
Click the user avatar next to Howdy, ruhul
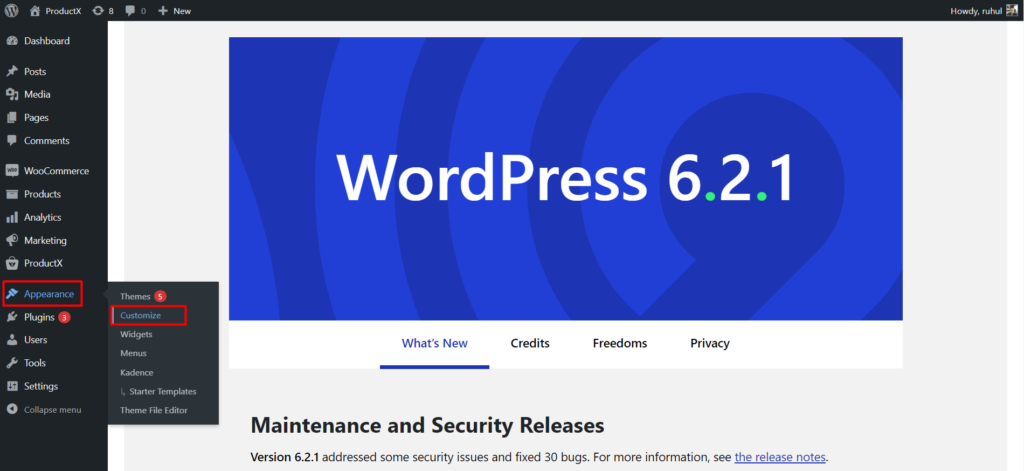[x=1012, y=10]
